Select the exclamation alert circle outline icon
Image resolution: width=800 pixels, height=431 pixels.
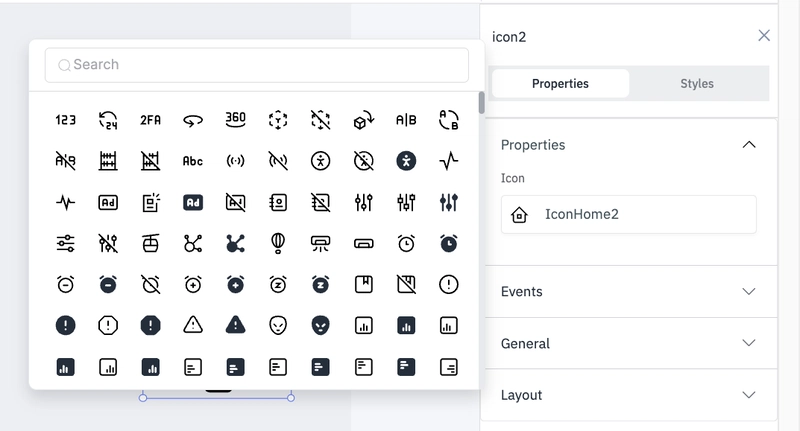[448, 284]
